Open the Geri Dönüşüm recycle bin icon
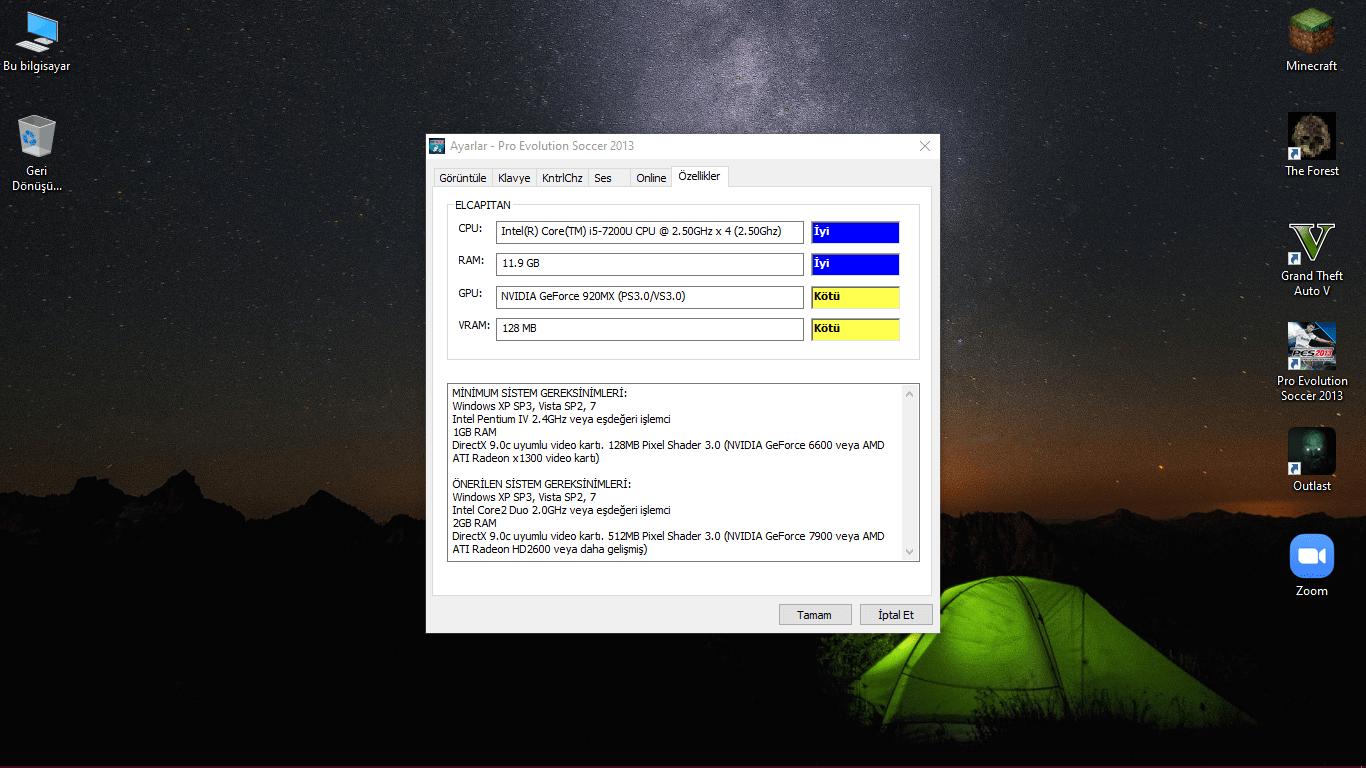 pyautogui.click(x=37, y=153)
